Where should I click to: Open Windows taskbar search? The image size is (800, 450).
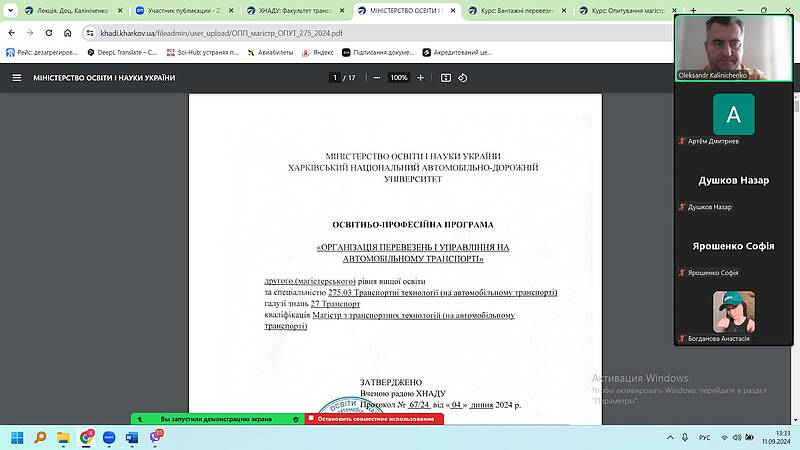(40, 438)
